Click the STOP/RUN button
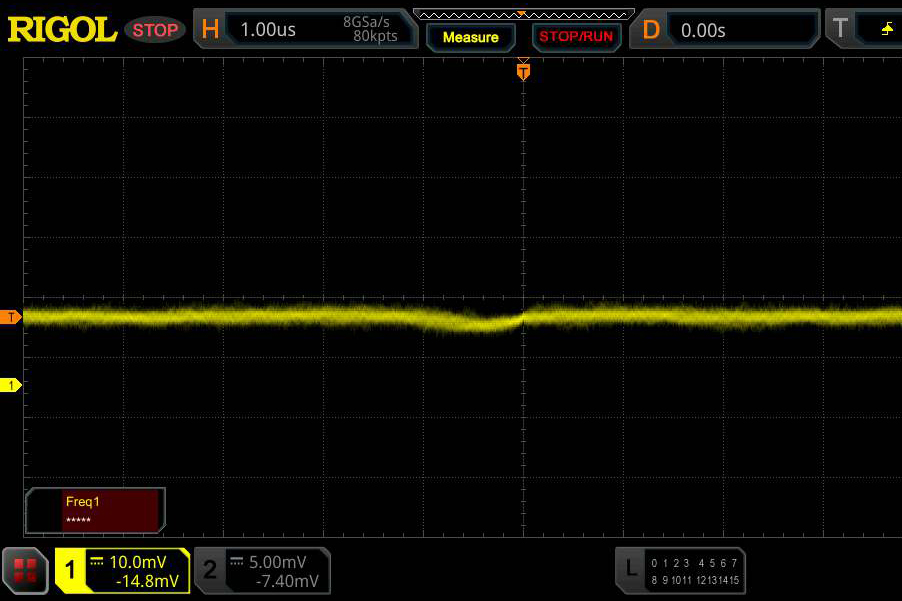 click(x=576, y=37)
